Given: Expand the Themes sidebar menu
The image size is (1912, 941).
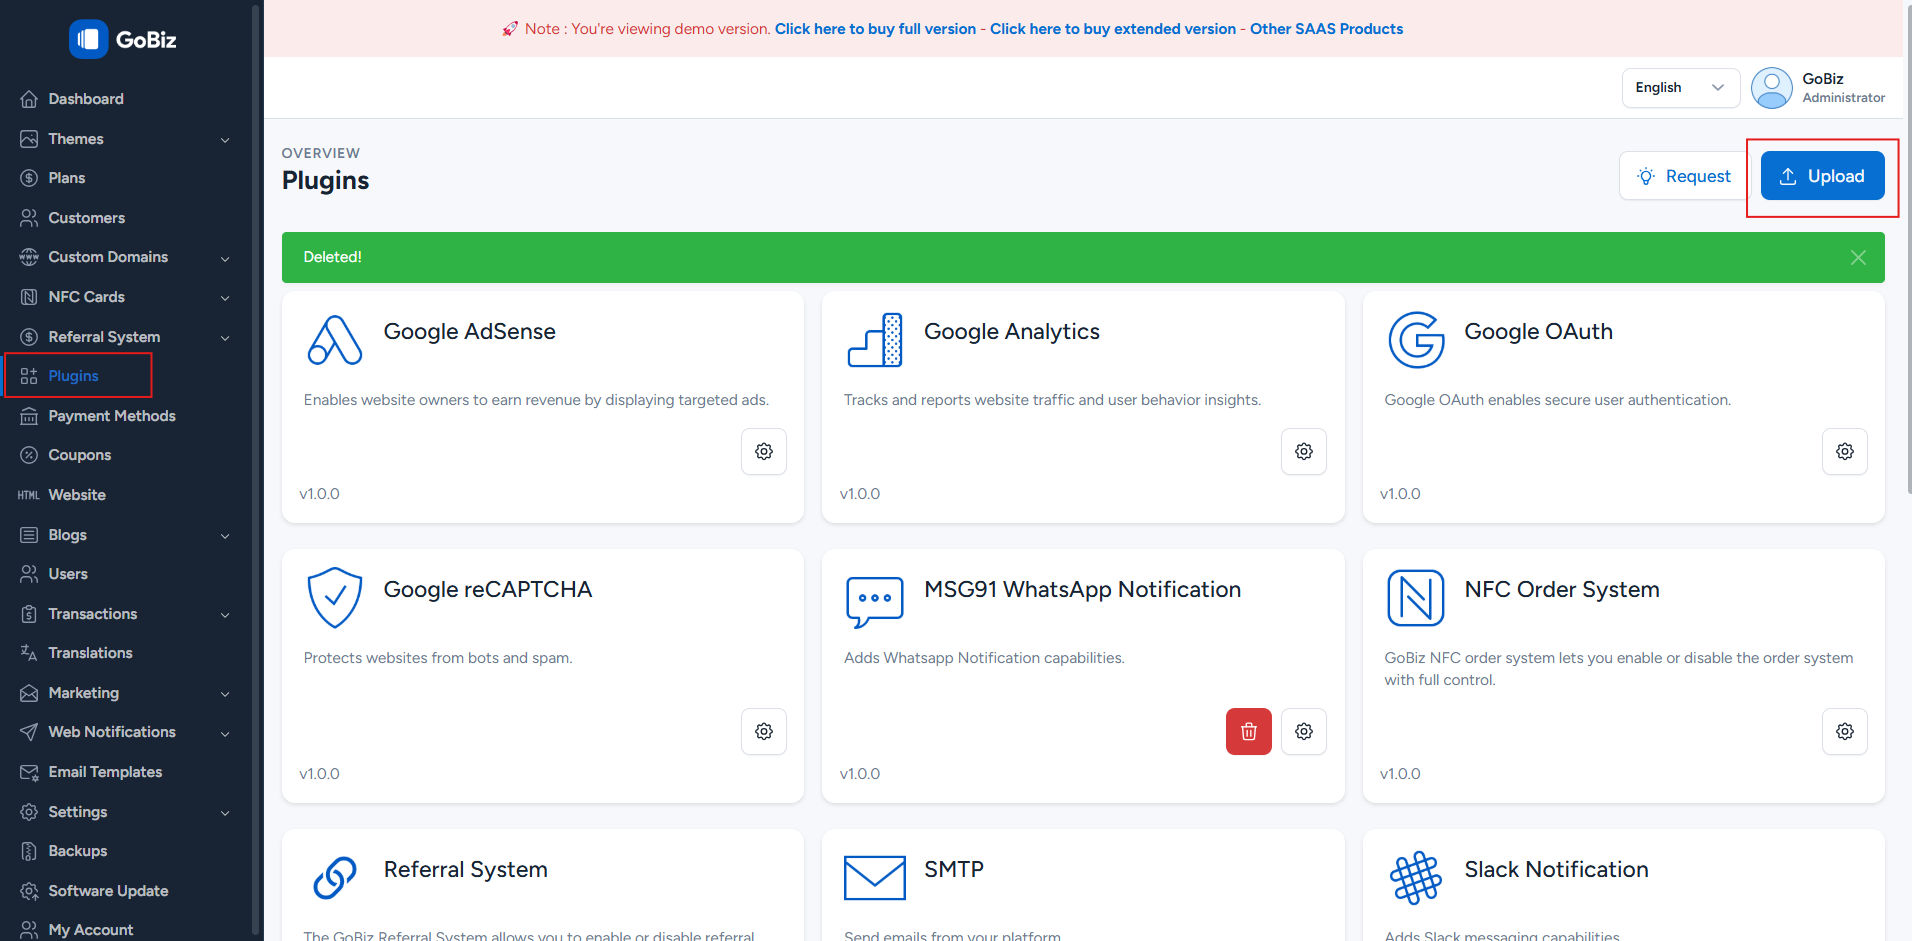Looking at the screenshot, I should coord(125,139).
